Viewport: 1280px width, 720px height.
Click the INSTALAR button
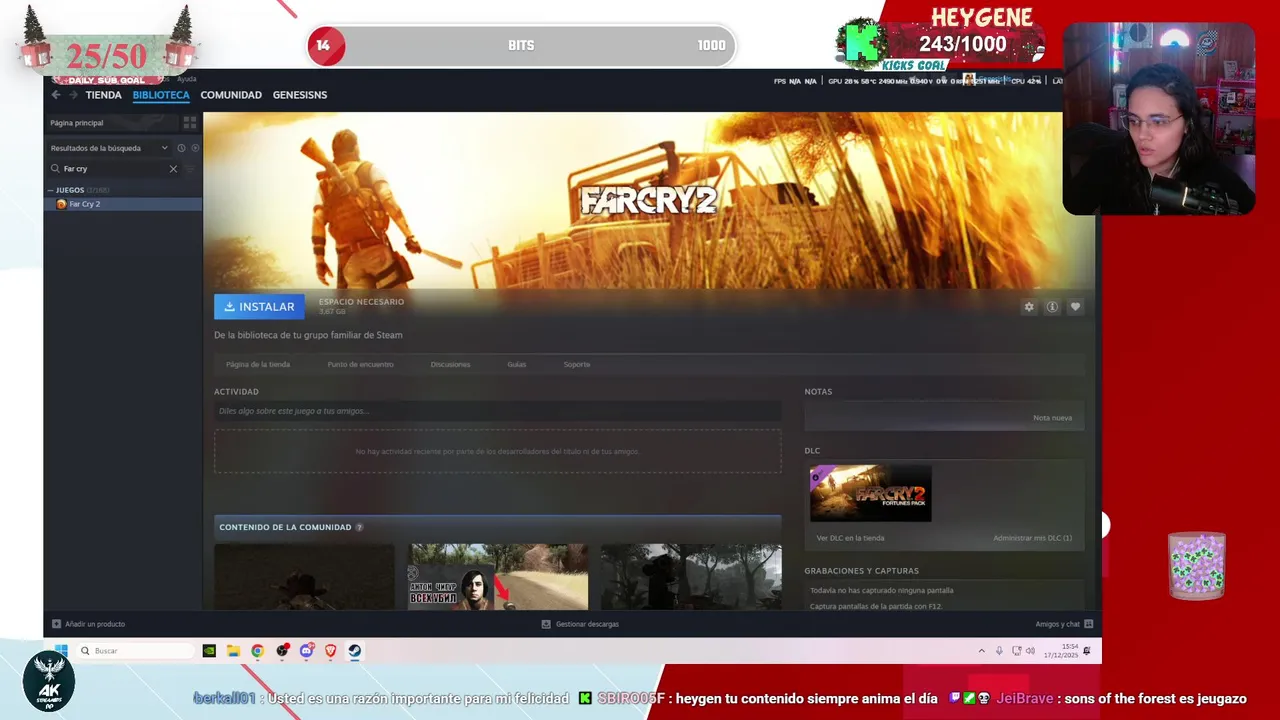(x=259, y=307)
